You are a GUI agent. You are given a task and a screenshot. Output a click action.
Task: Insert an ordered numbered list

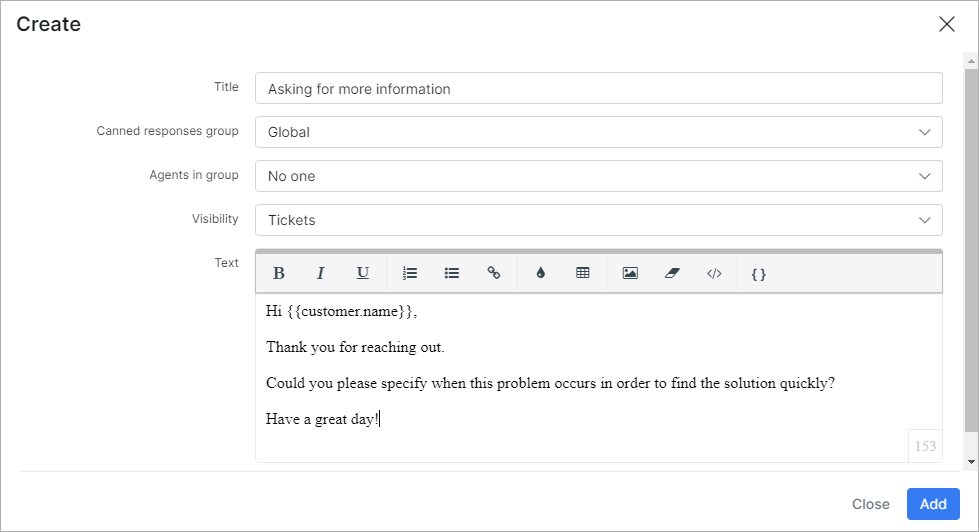coord(410,273)
